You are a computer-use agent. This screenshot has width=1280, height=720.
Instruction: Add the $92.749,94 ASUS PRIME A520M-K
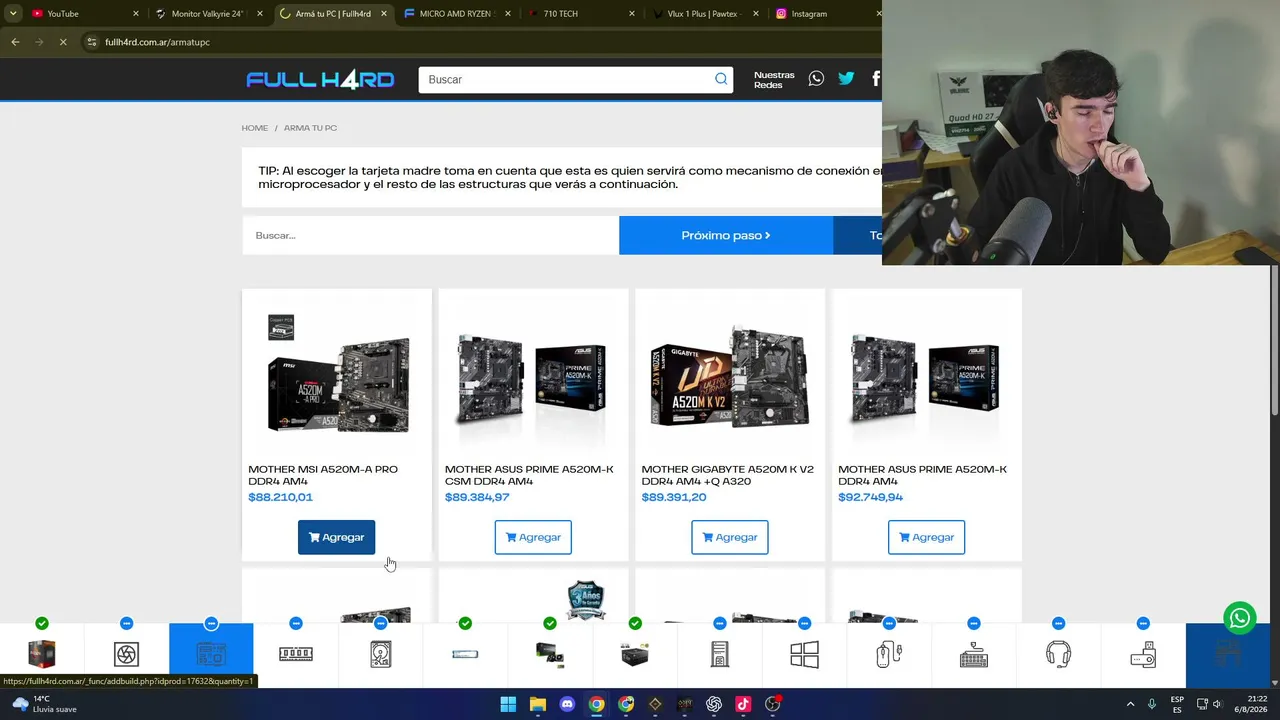pyautogui.click(x=926, y=537)
